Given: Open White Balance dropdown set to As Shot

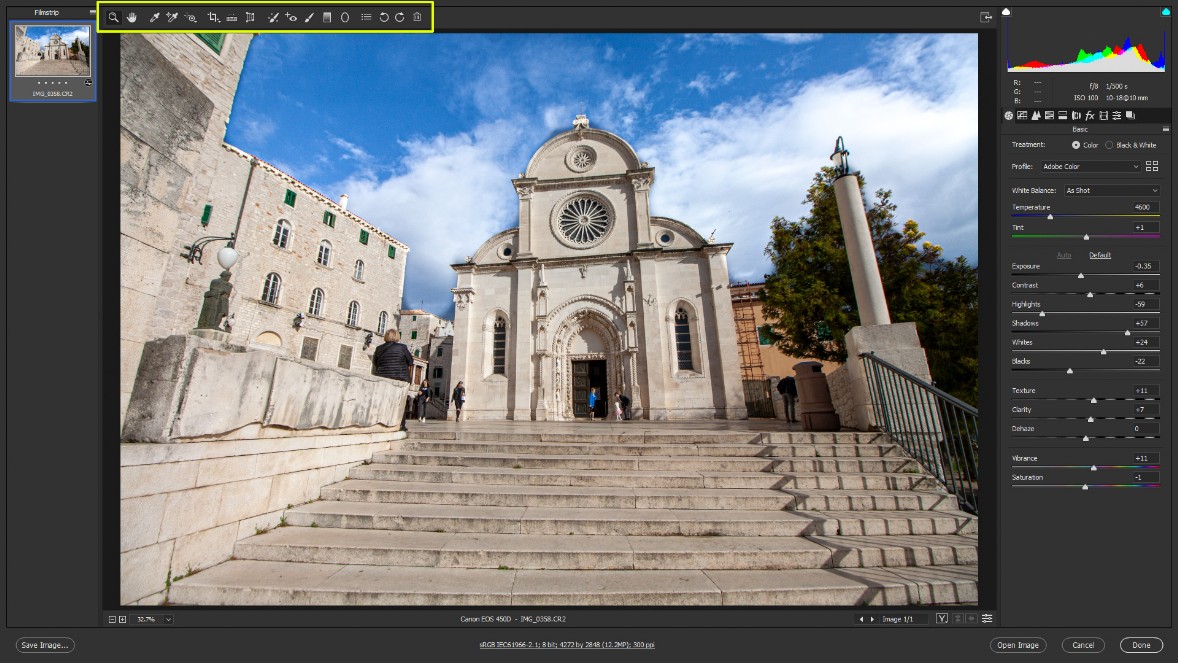Looking at the screenshot, I should pyautogui.click(x=1111, y=190).
